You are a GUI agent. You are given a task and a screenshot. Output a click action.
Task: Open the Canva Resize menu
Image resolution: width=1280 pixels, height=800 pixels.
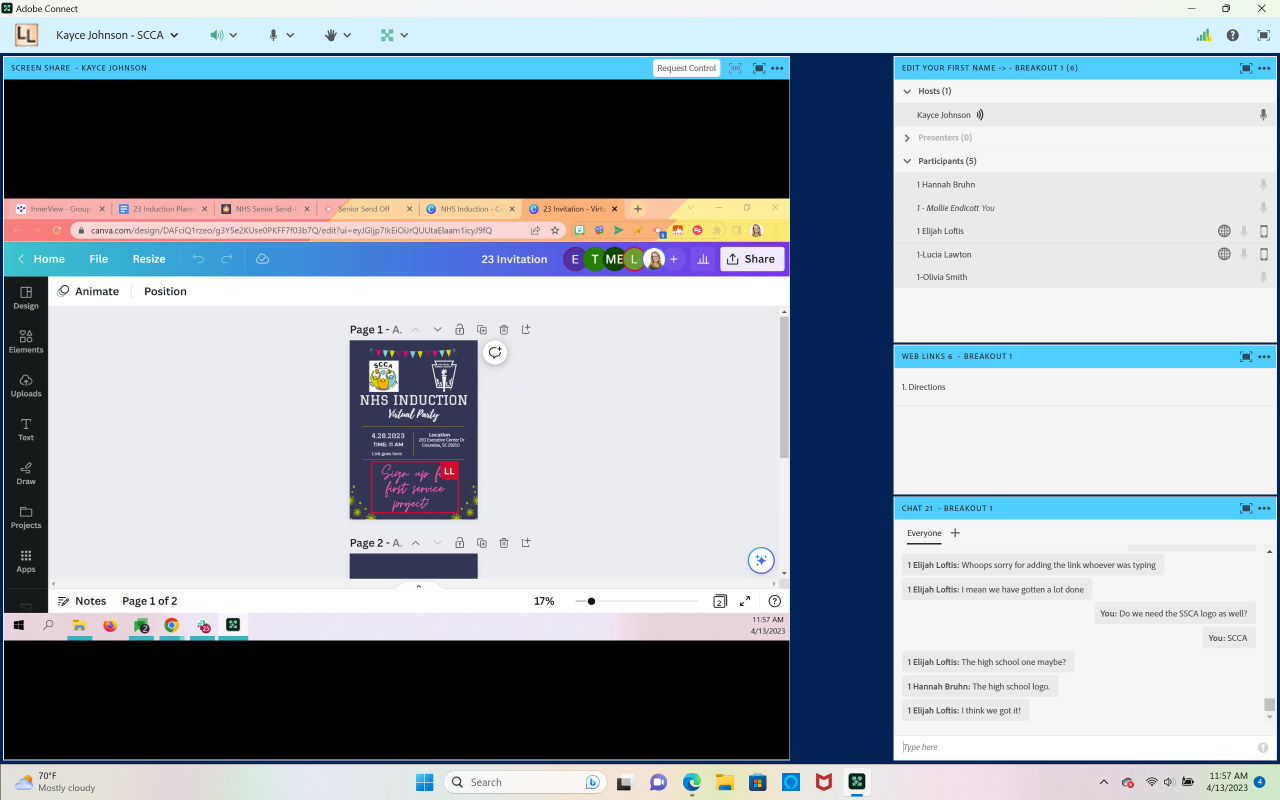[x=149, y=259]
